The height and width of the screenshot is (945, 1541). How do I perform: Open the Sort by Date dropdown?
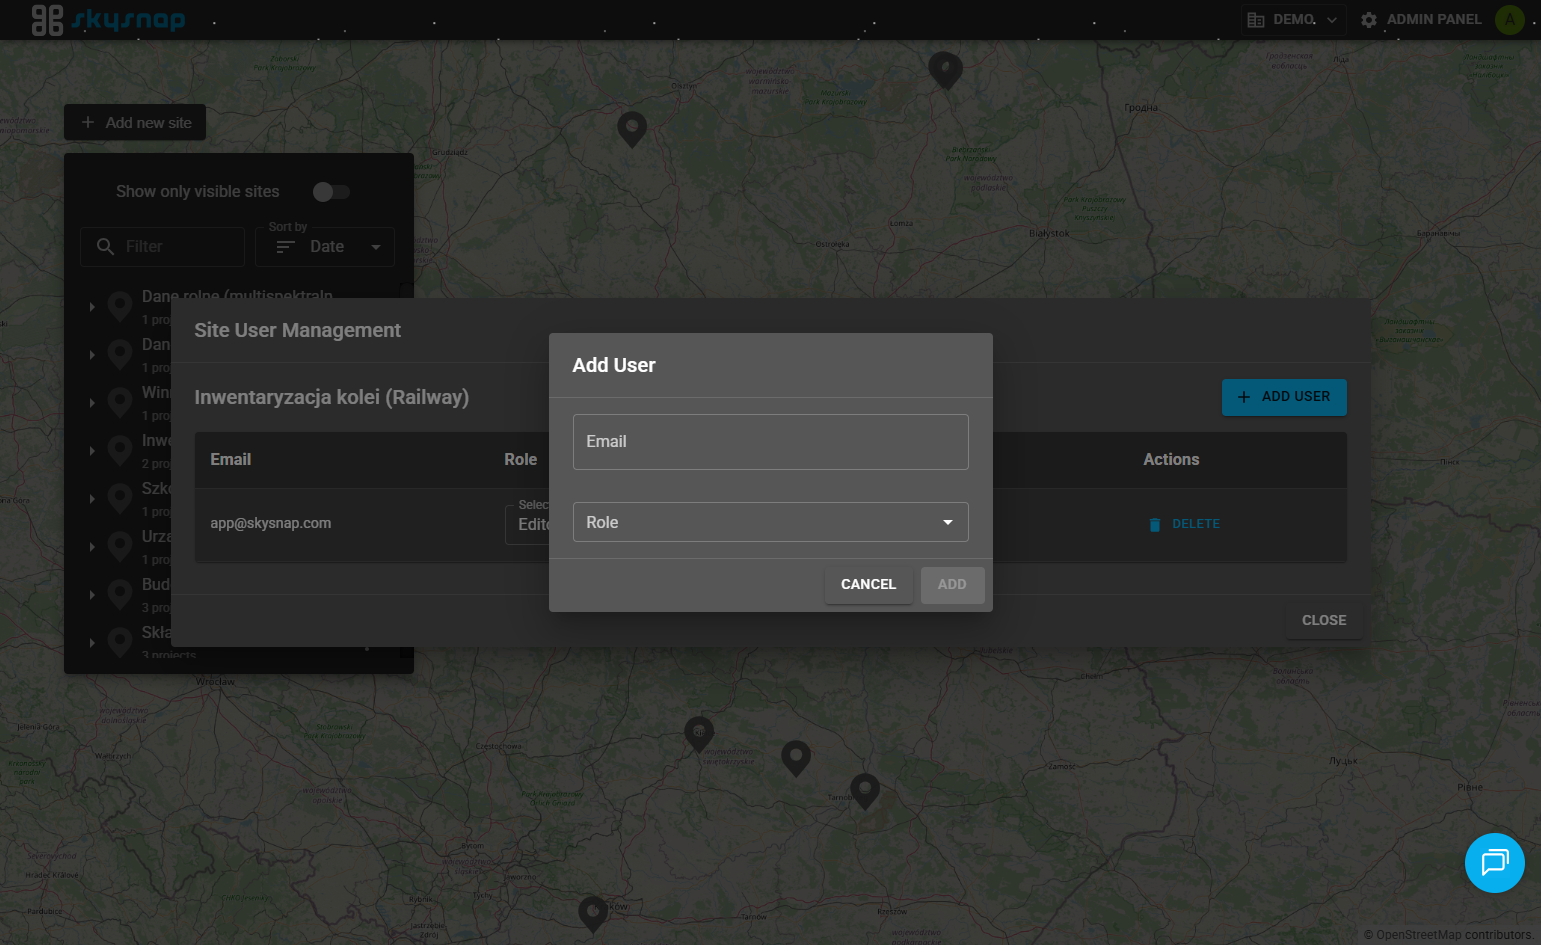[x=325, y=247]
